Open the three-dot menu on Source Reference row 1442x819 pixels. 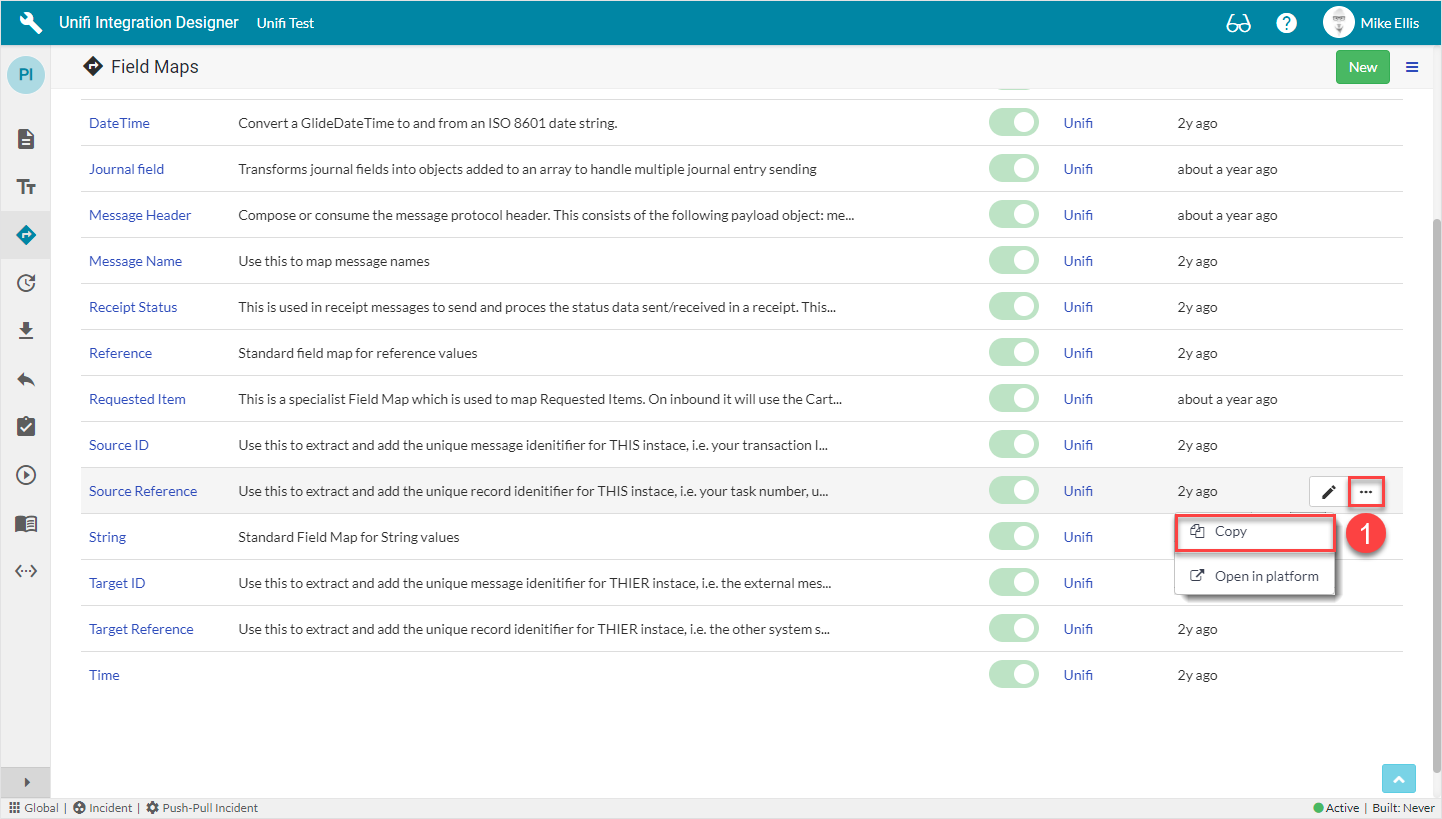(x=1366, y=491)
